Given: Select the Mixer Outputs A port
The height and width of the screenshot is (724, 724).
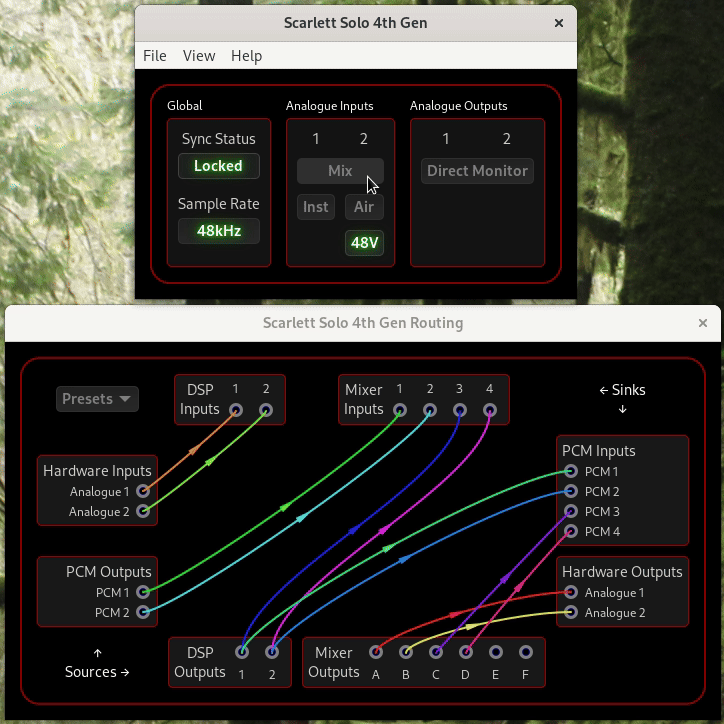Looking at the screenshot, I should tap(376, 652).
